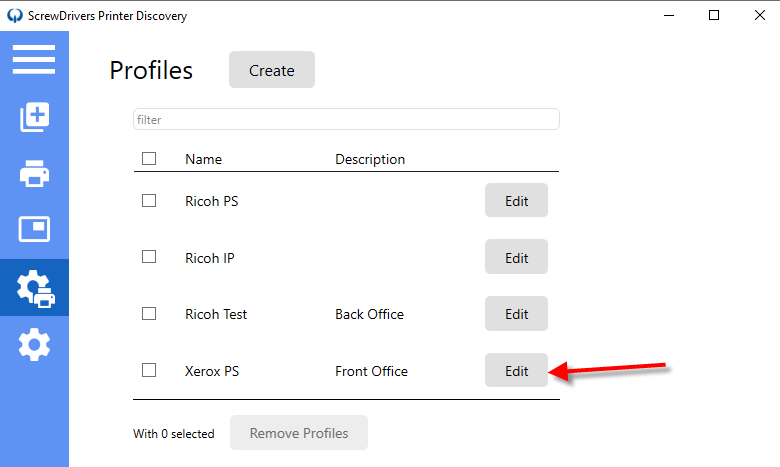Image resolution: width=780 pixels, height=467 pixels.
Task: Click the add/duplicate plus sidebar icon
Action: click(x=34, y=117)
